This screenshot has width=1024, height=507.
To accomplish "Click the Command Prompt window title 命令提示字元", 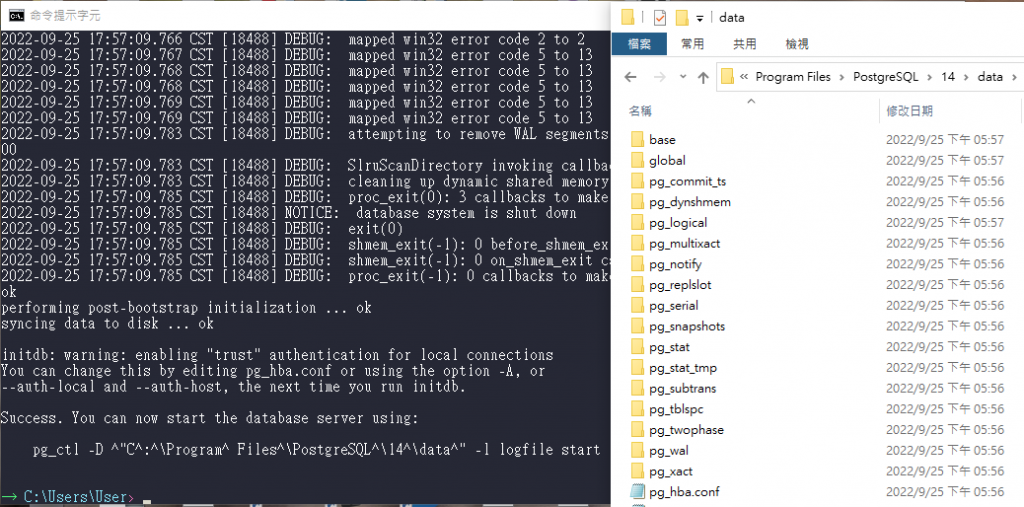I will (x=66, y=15).
